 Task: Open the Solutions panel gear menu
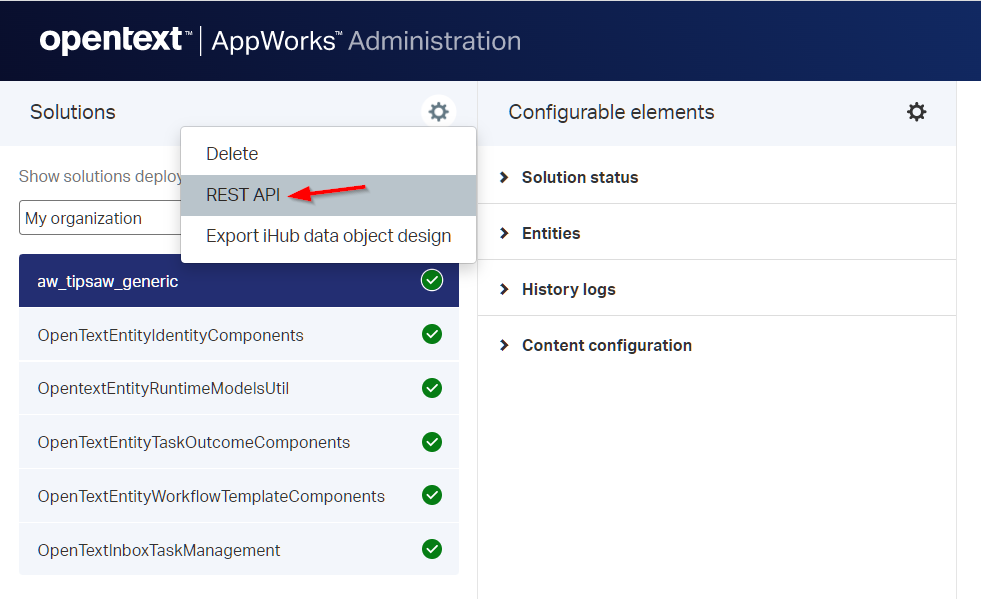tap(438, 112)
